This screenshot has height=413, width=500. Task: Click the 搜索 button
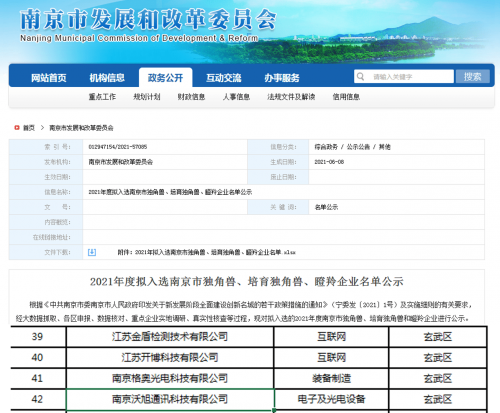click(x=473, y=77)
